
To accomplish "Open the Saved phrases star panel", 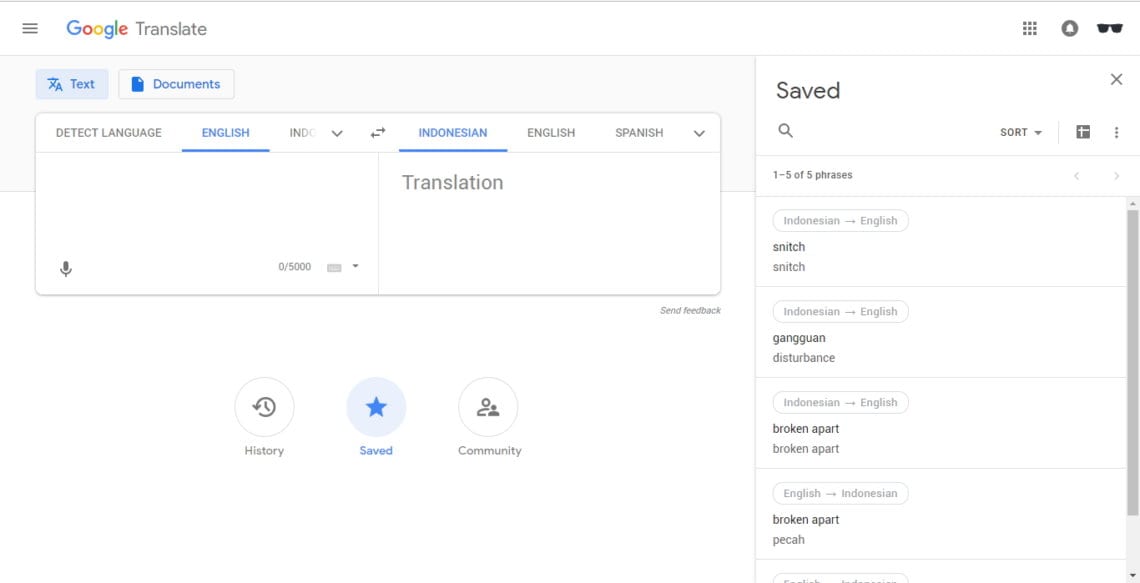I will tap(376, 406).
